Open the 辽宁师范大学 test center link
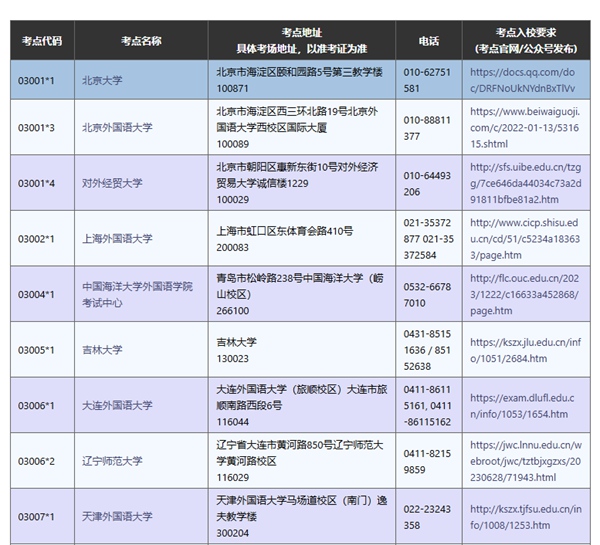 pyautogui.click(x=112, y=461)
